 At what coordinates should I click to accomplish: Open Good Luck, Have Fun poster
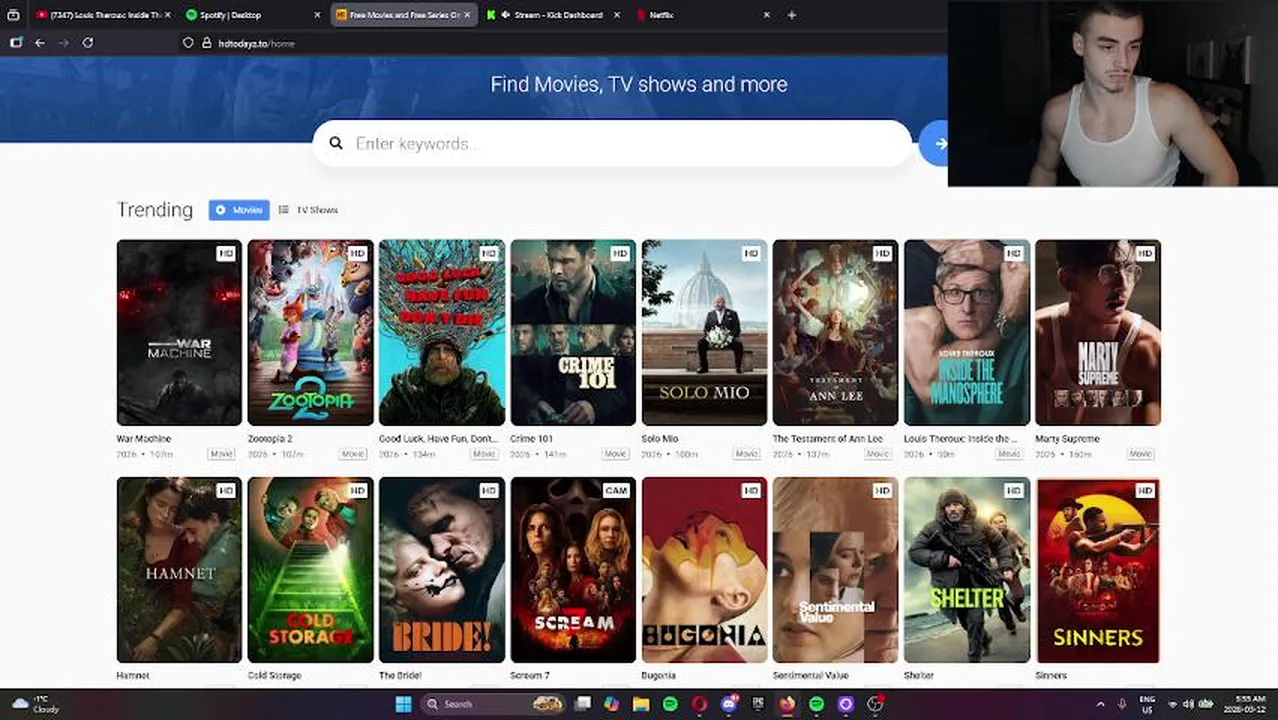442,332
